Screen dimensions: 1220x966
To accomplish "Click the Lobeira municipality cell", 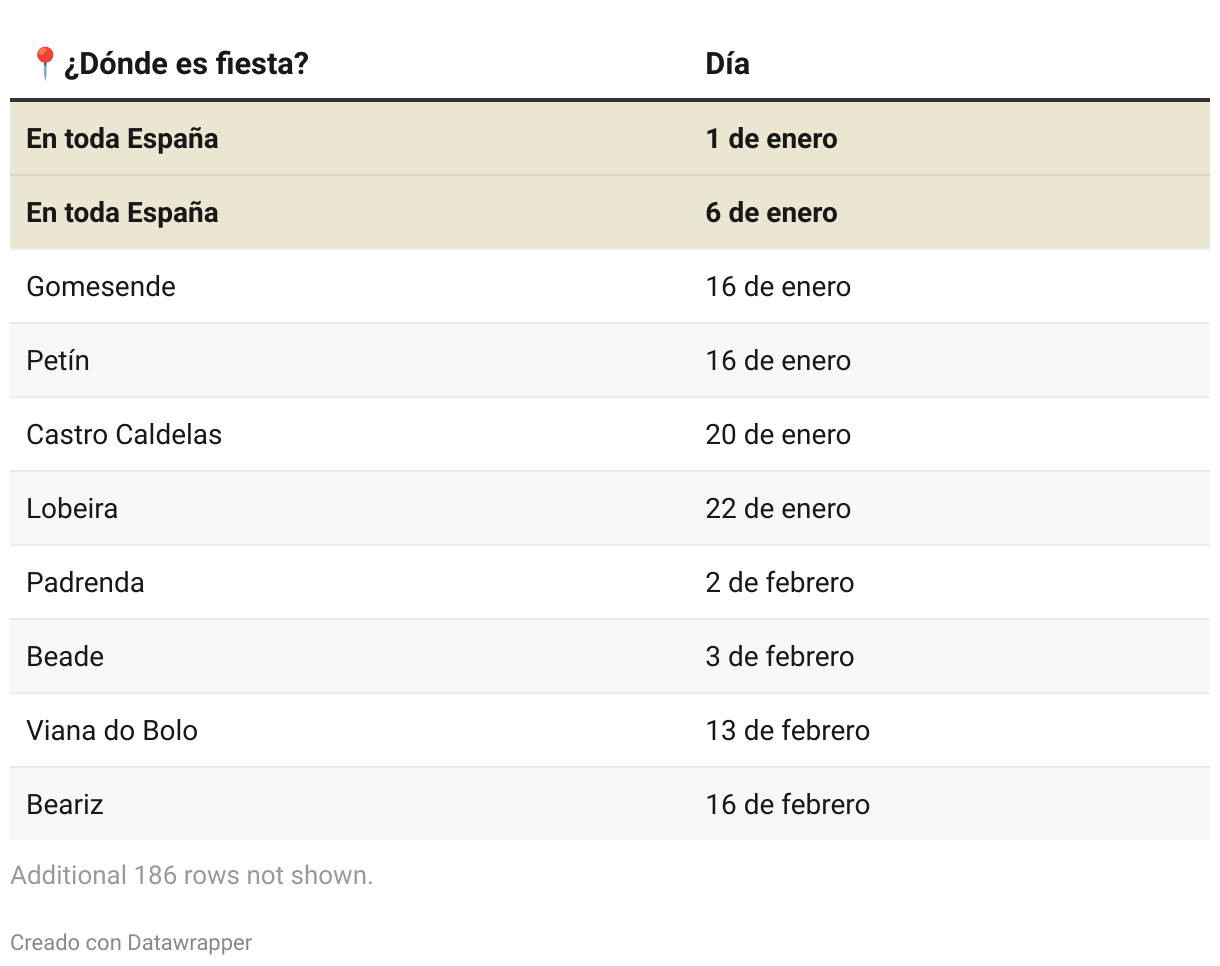I will (x=72, y=508).
